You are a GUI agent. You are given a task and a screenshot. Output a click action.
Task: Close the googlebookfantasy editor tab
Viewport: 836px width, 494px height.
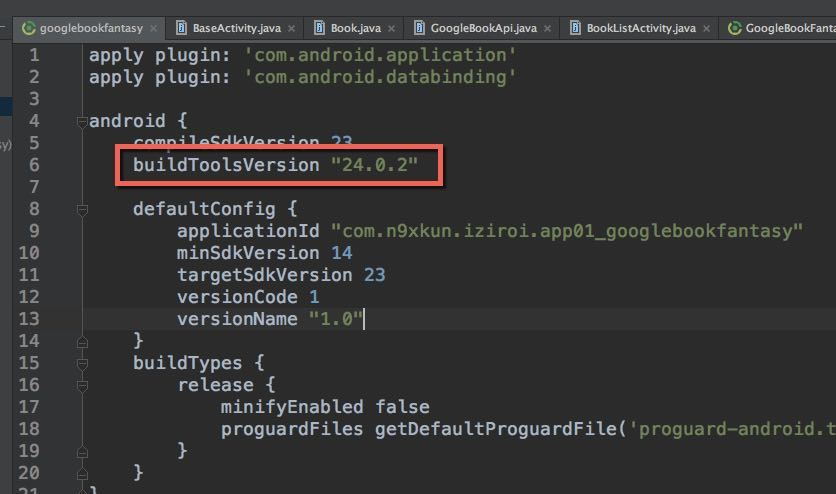154,29
